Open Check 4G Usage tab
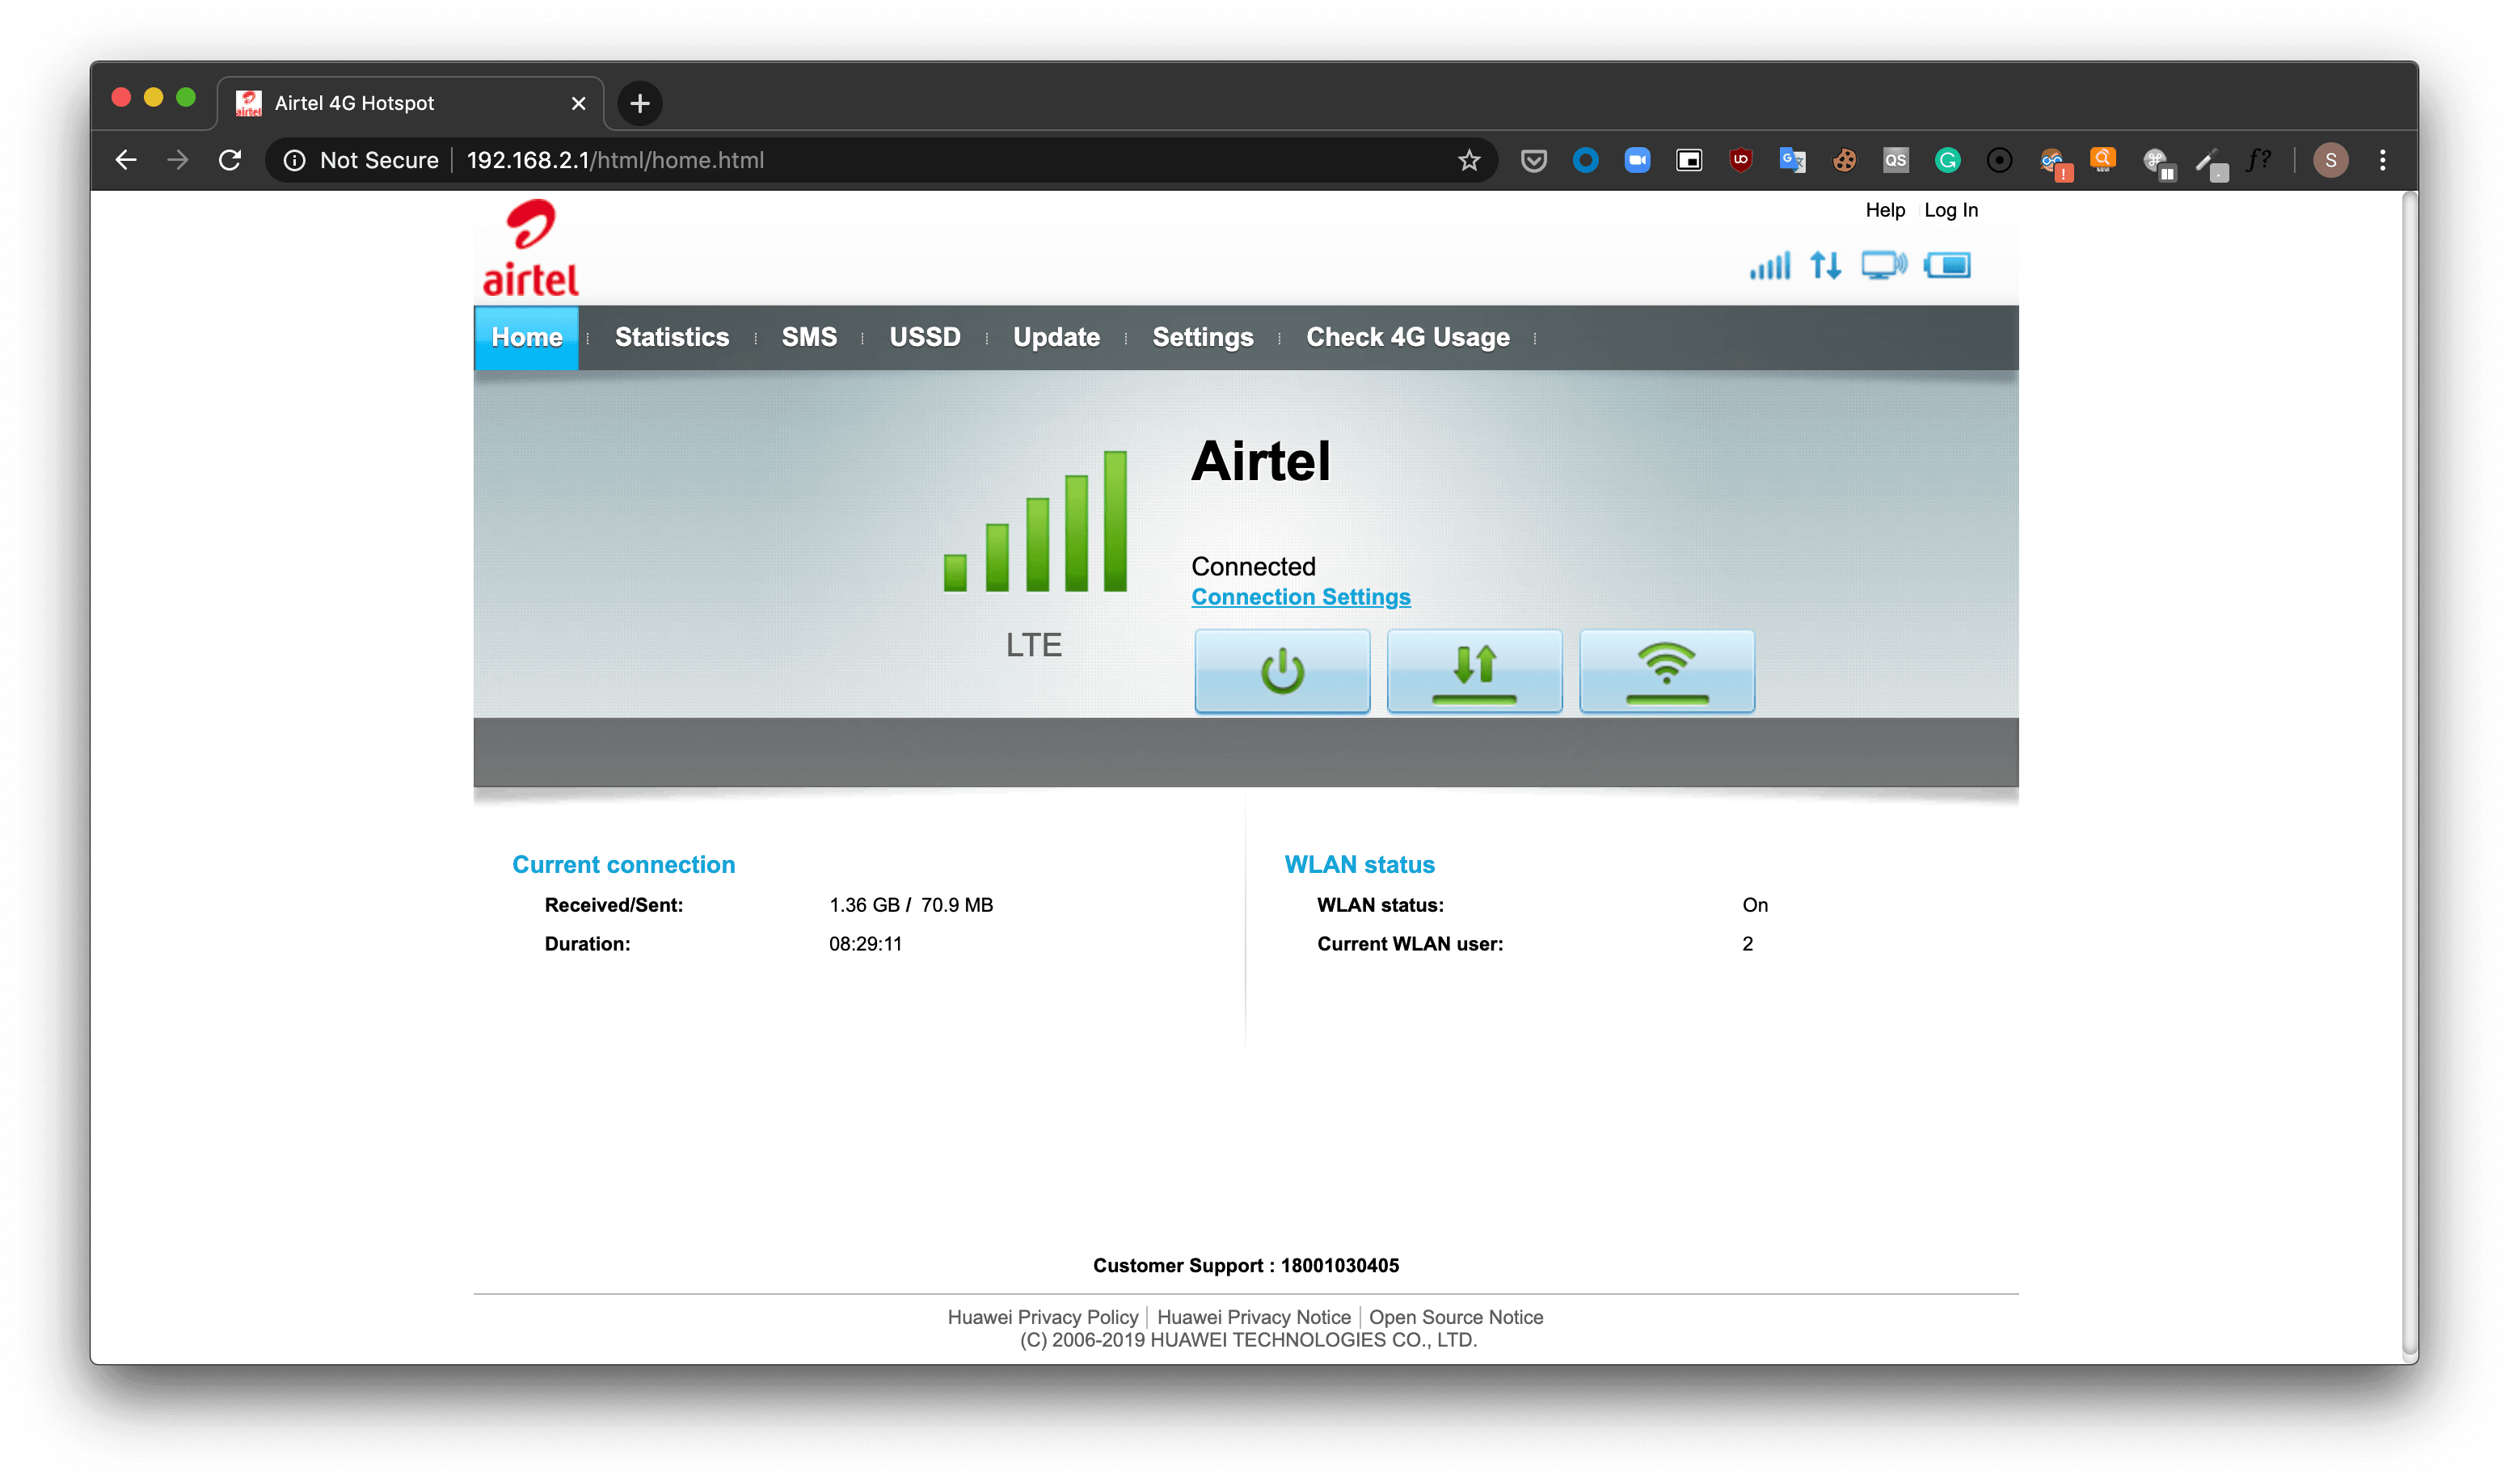 (1407, 338)
